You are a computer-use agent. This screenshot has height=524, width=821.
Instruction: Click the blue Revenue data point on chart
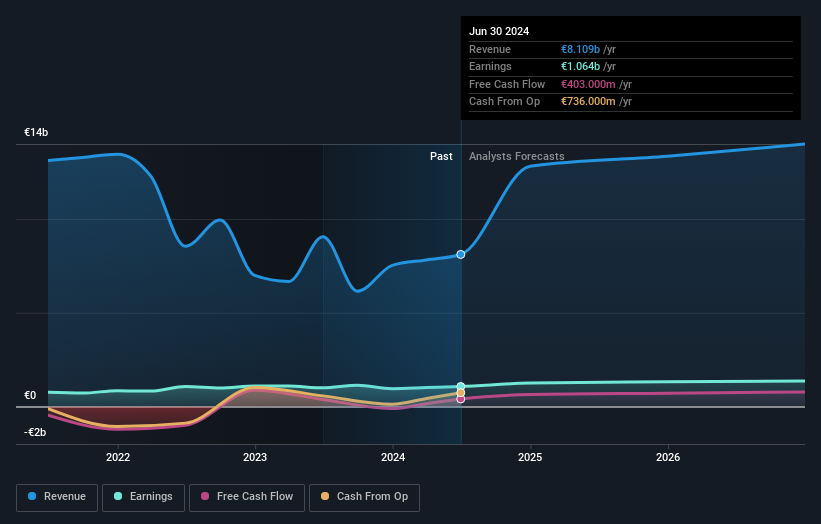click(x=461, y=254)
